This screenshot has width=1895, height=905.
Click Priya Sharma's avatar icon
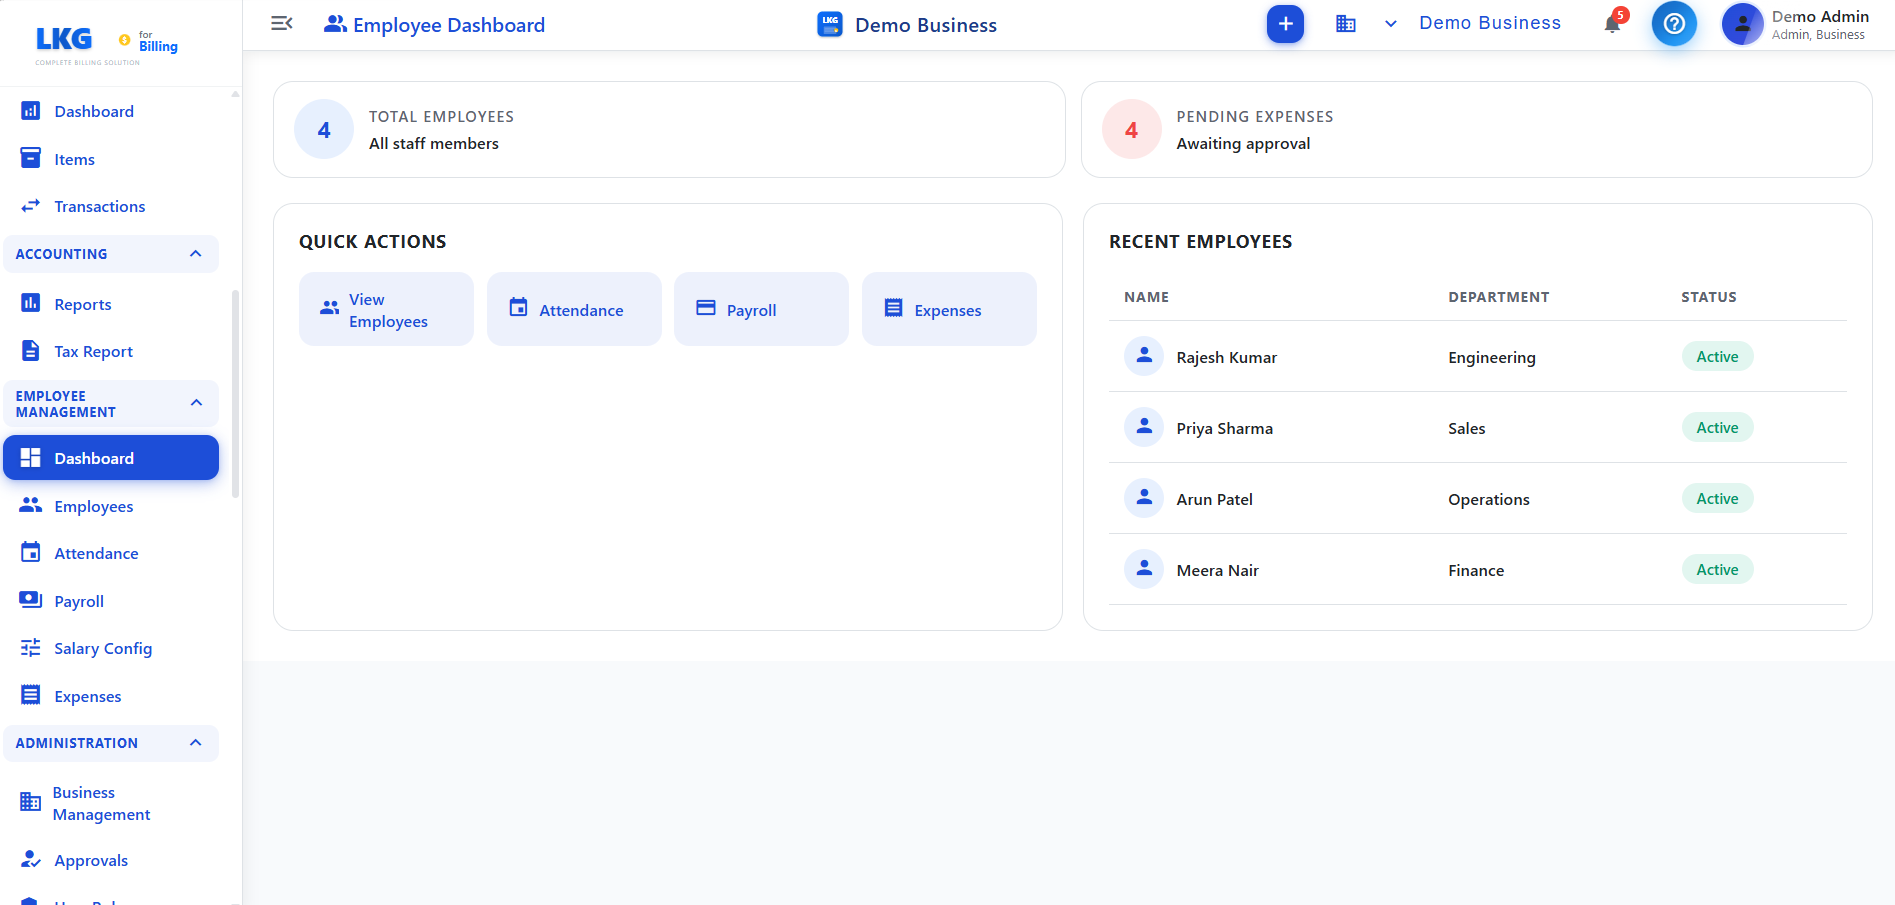[x=1144, y=427]
